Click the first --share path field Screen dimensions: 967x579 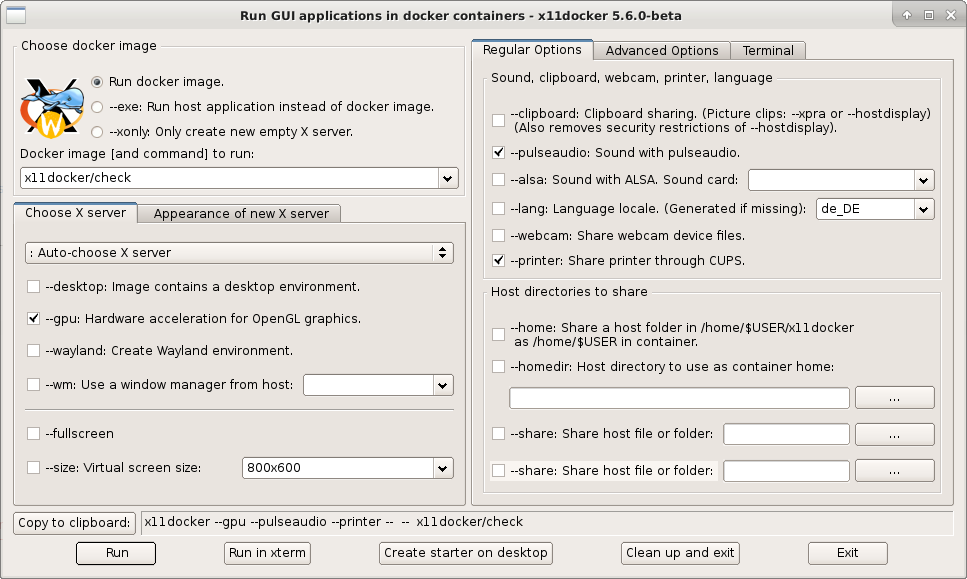(786, 434)
